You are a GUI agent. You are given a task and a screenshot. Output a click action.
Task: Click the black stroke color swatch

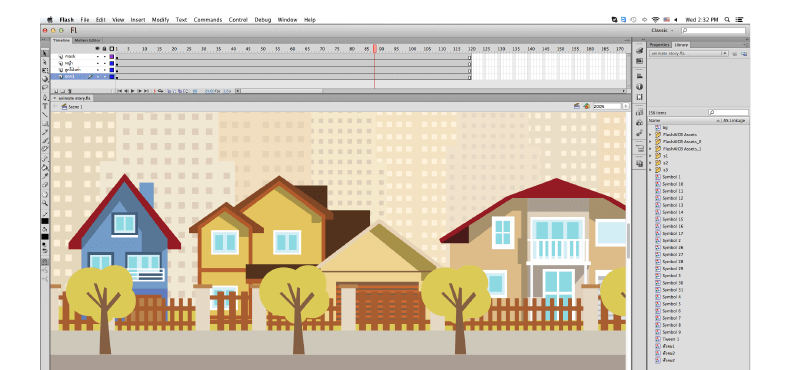coord(45,221)
